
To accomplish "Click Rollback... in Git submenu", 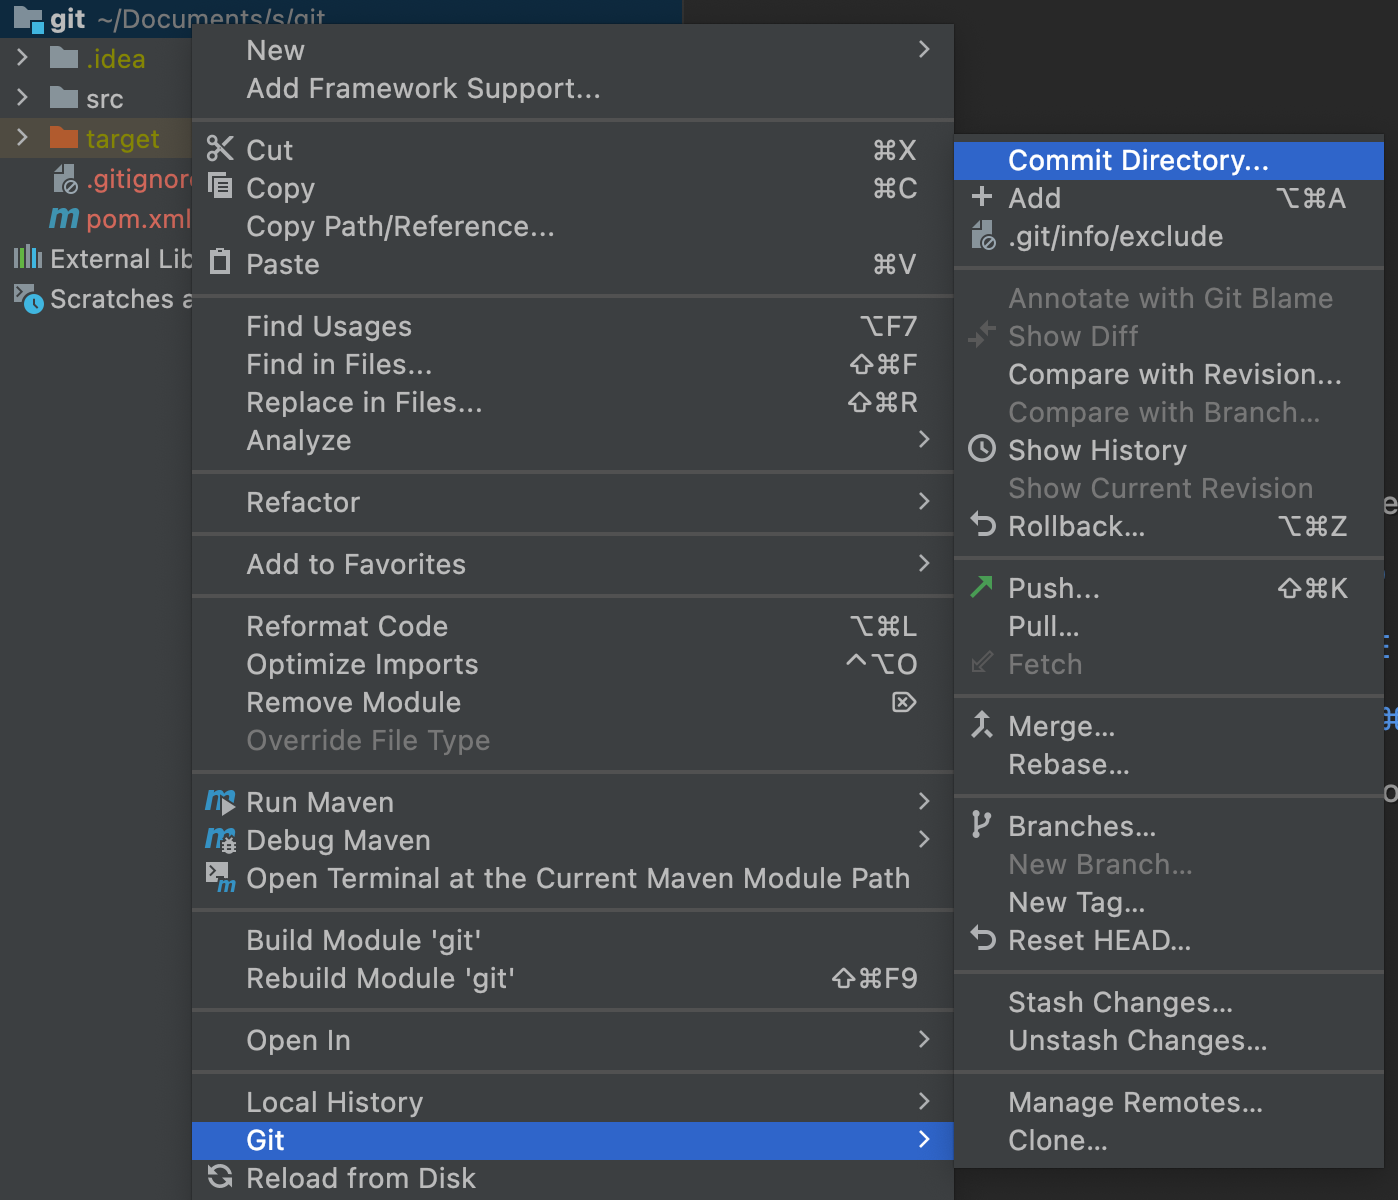I will point(1076,526).
